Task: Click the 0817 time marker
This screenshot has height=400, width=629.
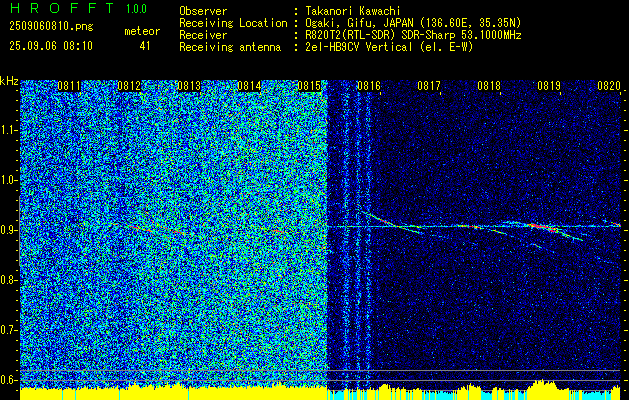Action: (x=429, y=86)
